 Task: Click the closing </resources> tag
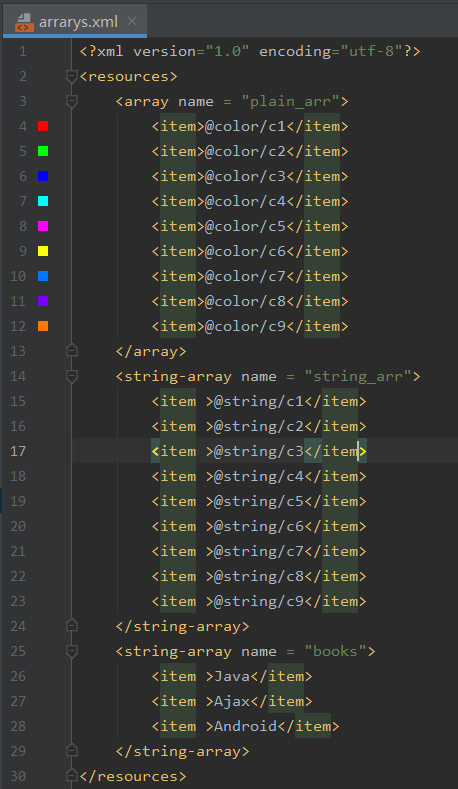[x=133, y=776]
